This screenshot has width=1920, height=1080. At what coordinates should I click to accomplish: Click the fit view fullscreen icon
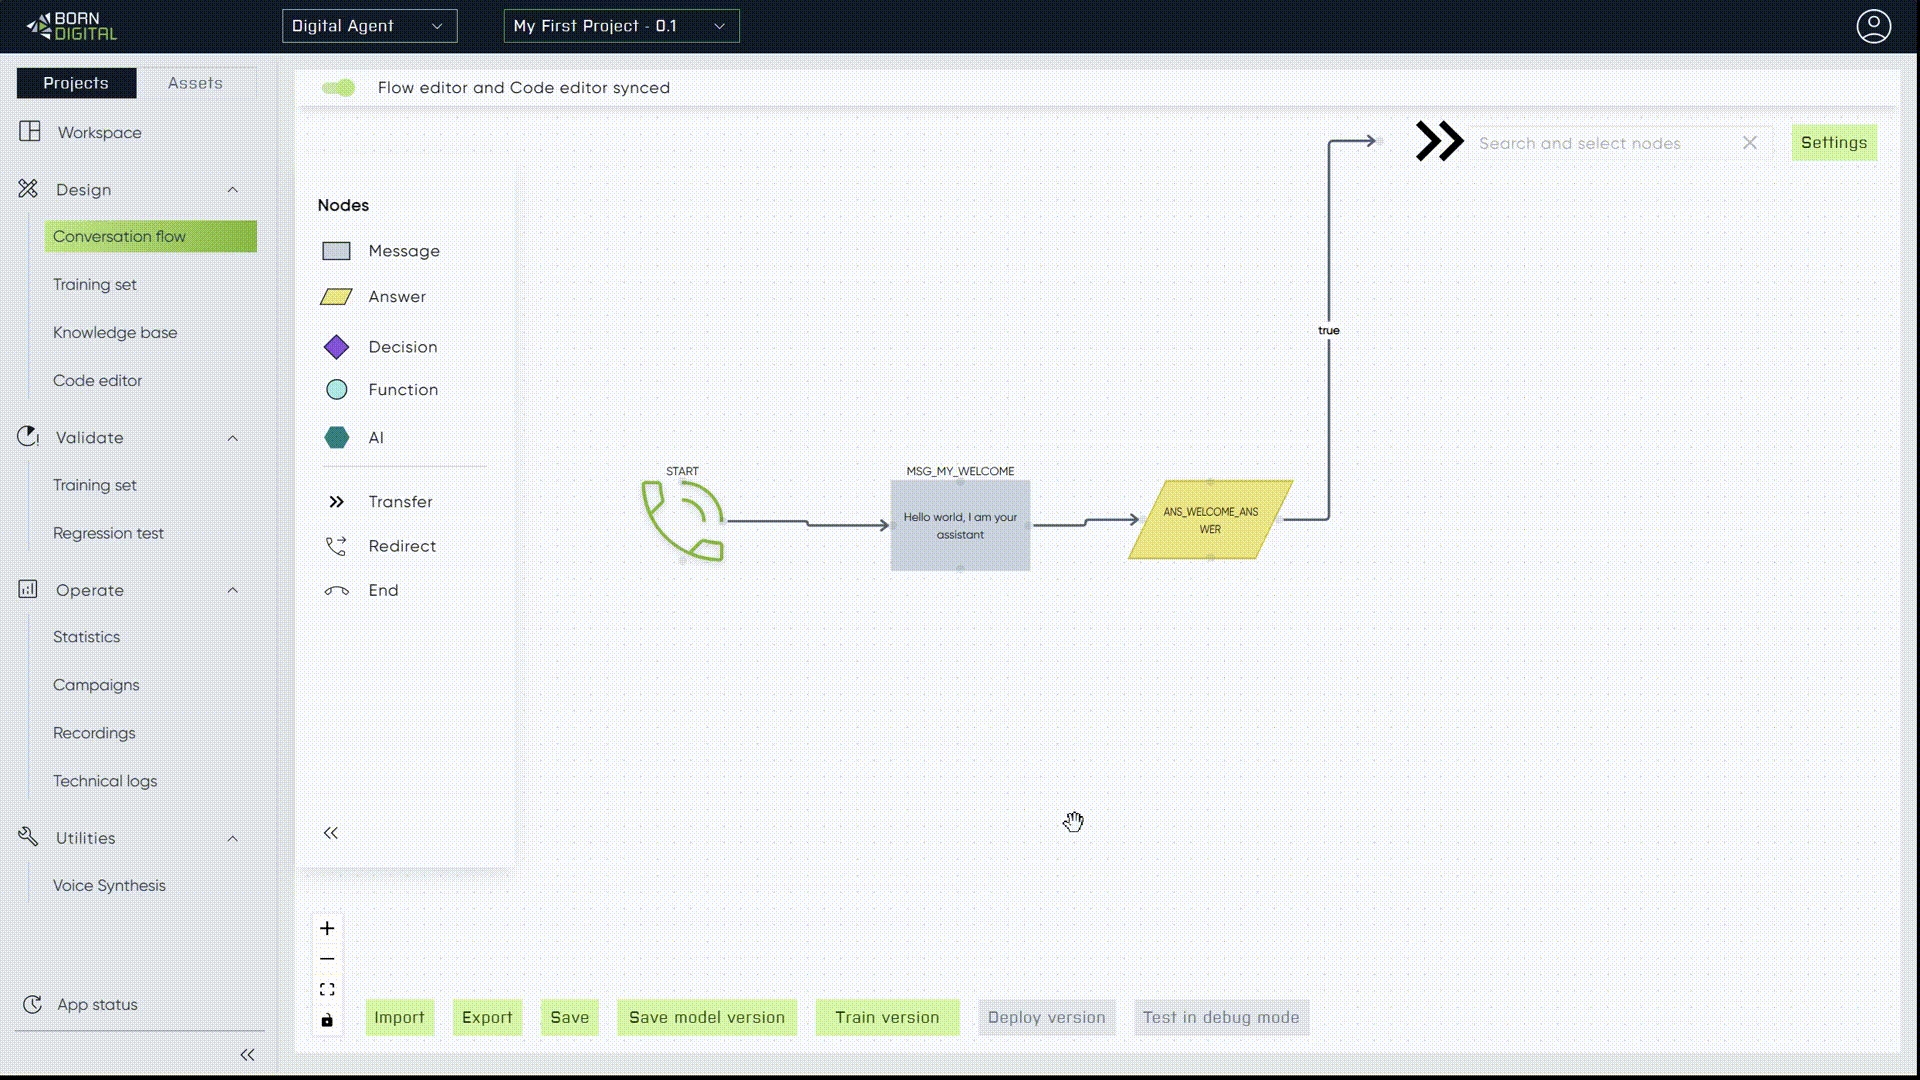(x=327, y=990)
